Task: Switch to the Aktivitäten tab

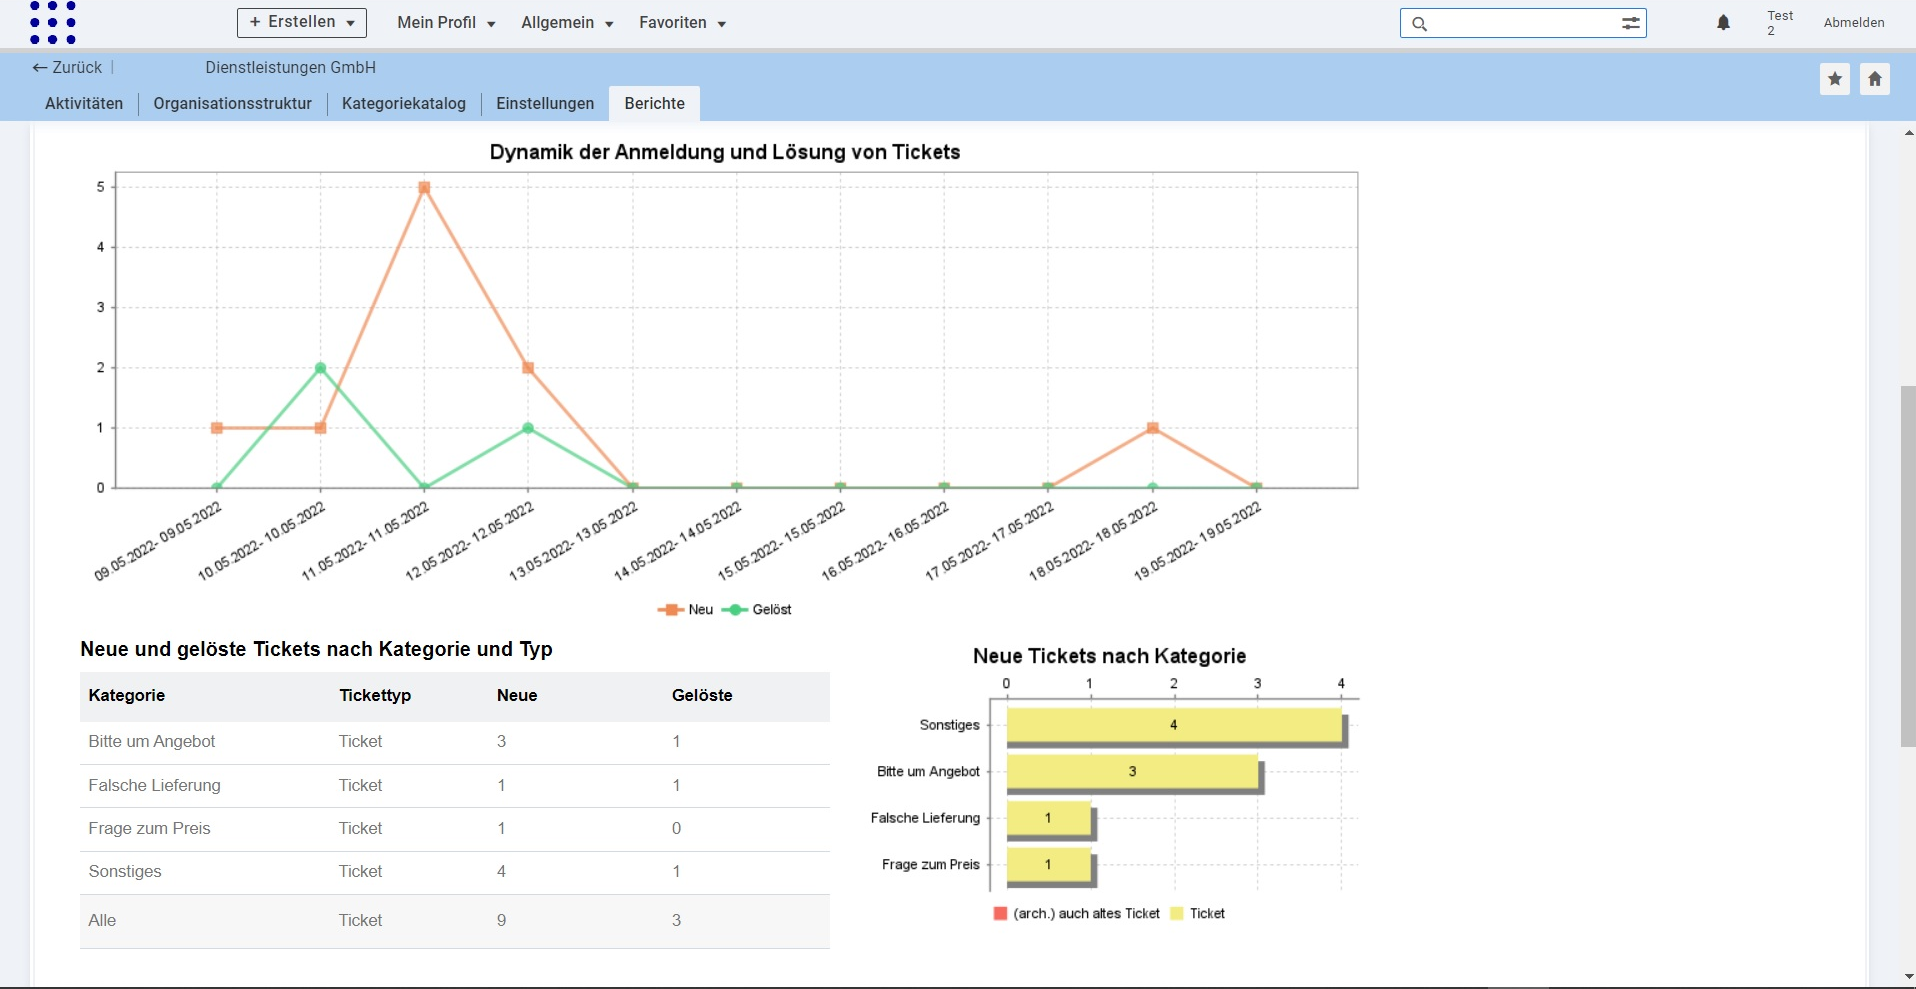Action: tap(84, 103)
